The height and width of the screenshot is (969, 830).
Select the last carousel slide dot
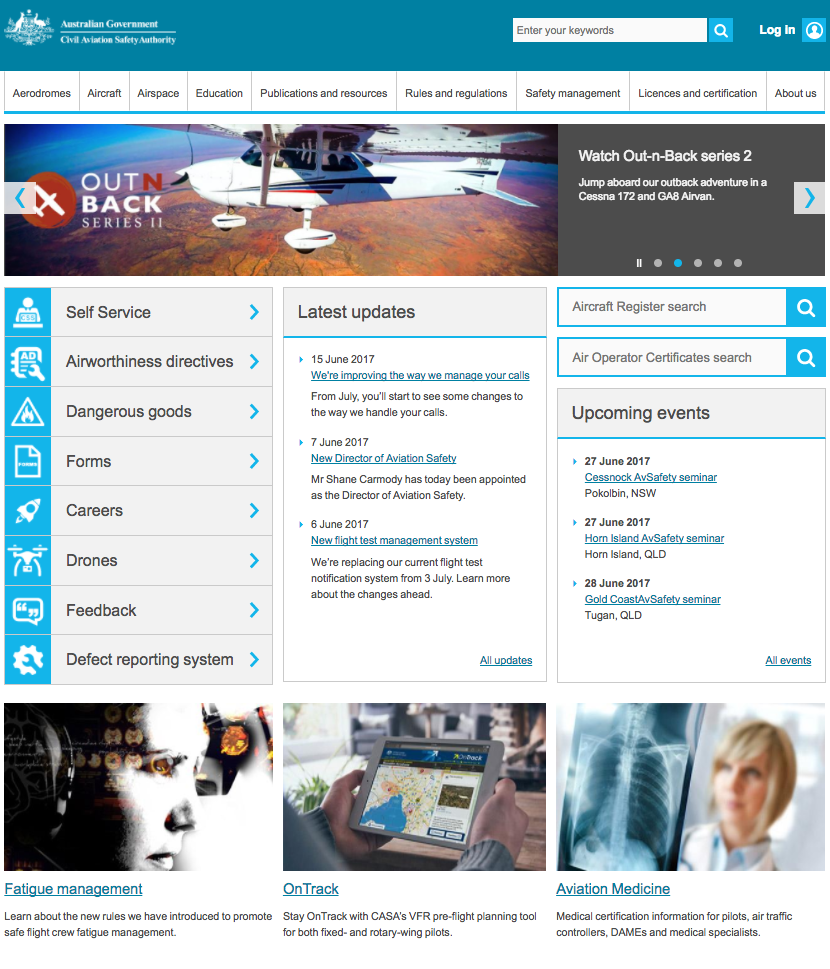tap(738, 263)
